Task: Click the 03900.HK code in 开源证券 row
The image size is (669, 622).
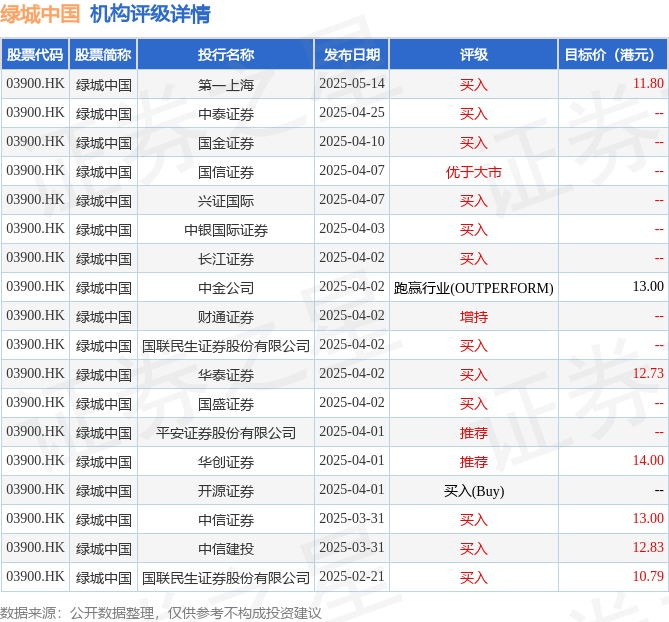Action: pos(35,489)
